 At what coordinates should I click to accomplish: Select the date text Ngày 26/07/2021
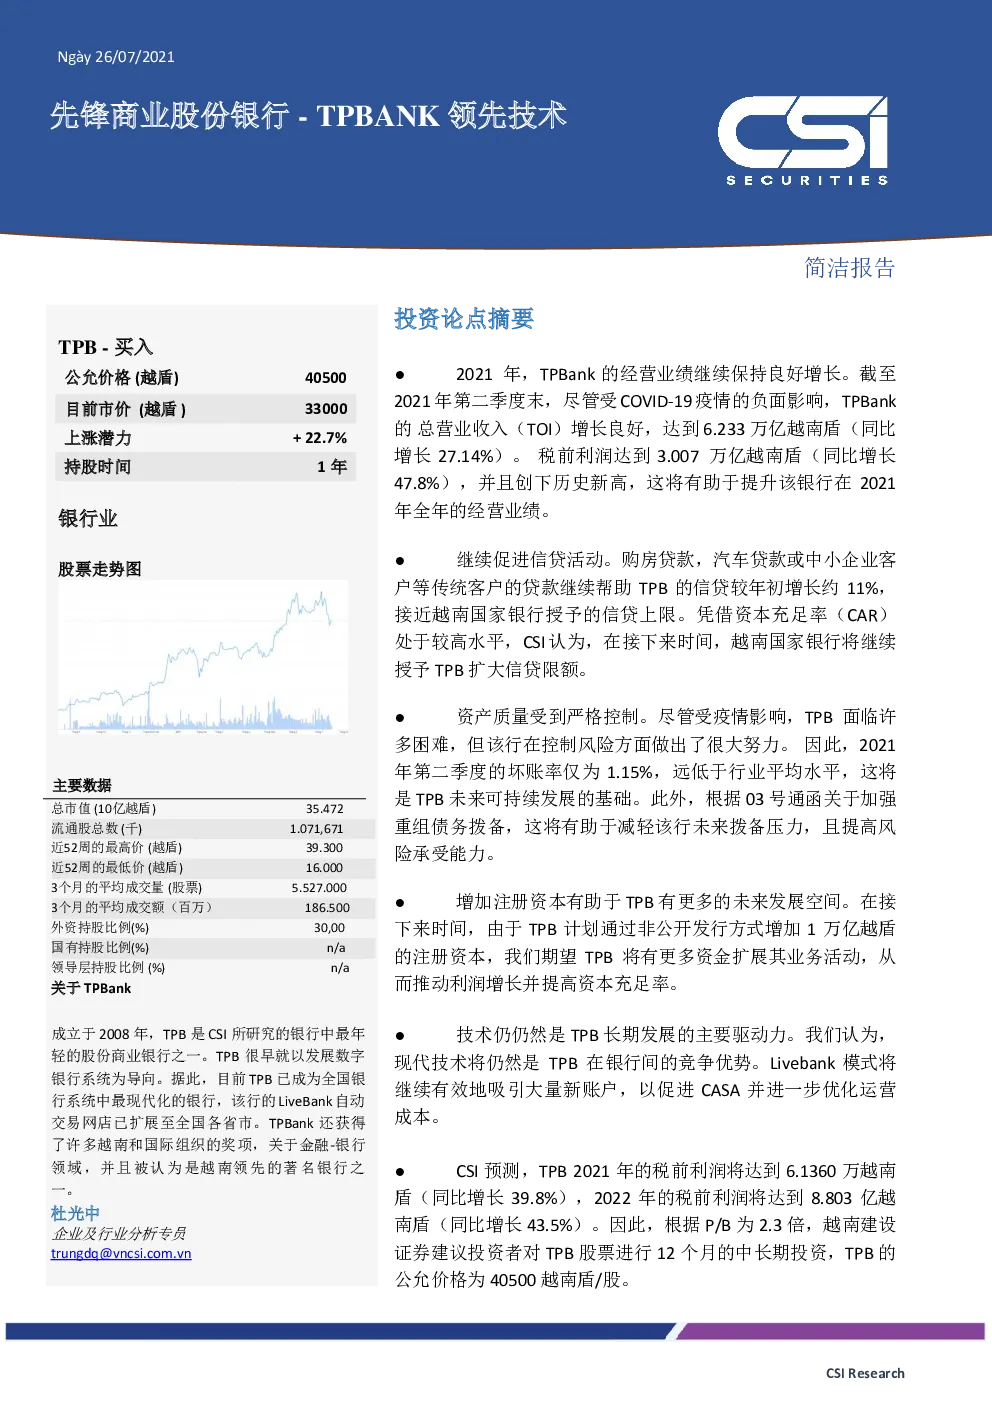[x=116, y=57]
